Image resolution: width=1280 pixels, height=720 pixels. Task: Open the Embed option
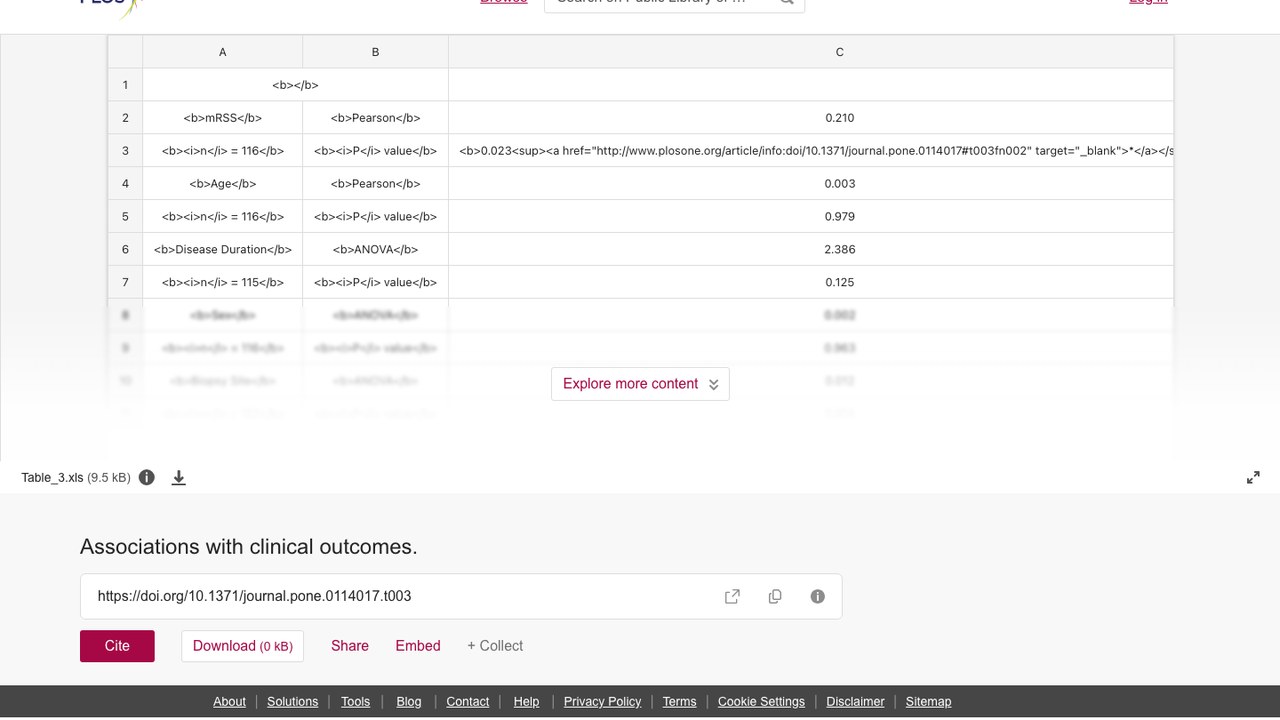(x=418, y=646)
